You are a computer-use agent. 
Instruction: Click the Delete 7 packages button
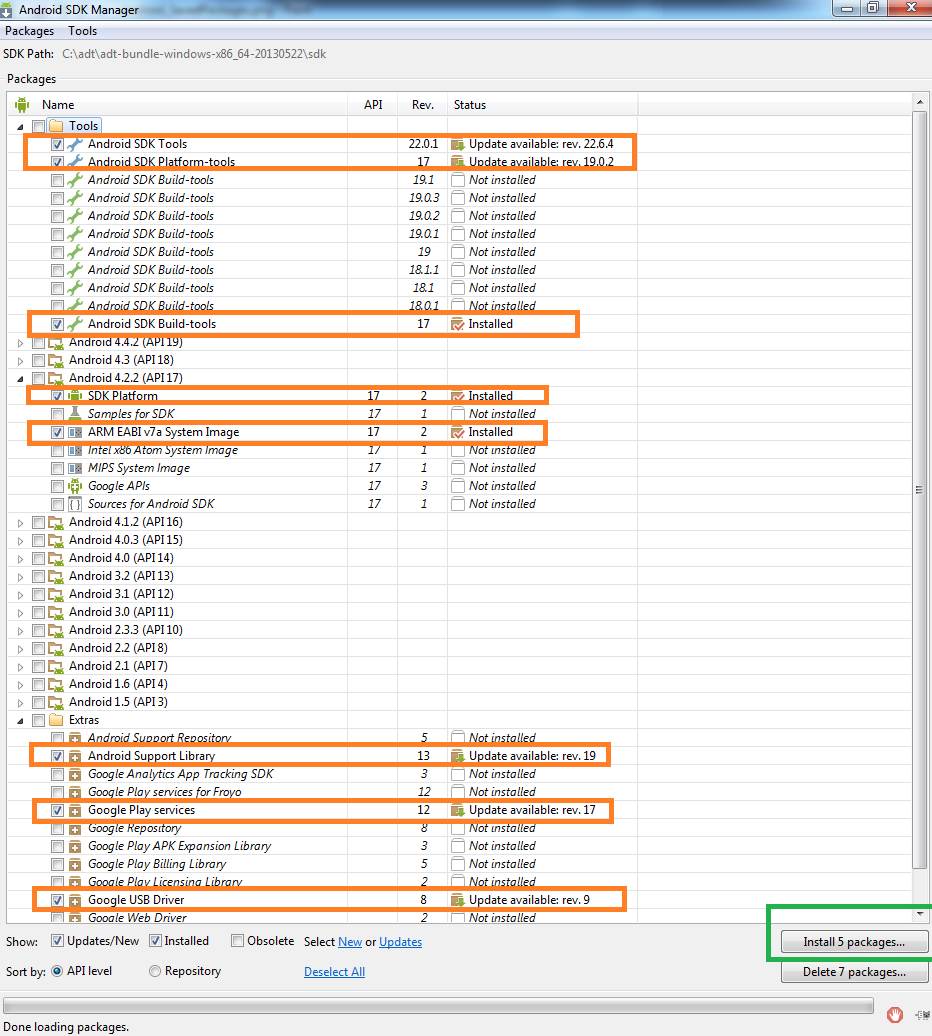[854, 971]
